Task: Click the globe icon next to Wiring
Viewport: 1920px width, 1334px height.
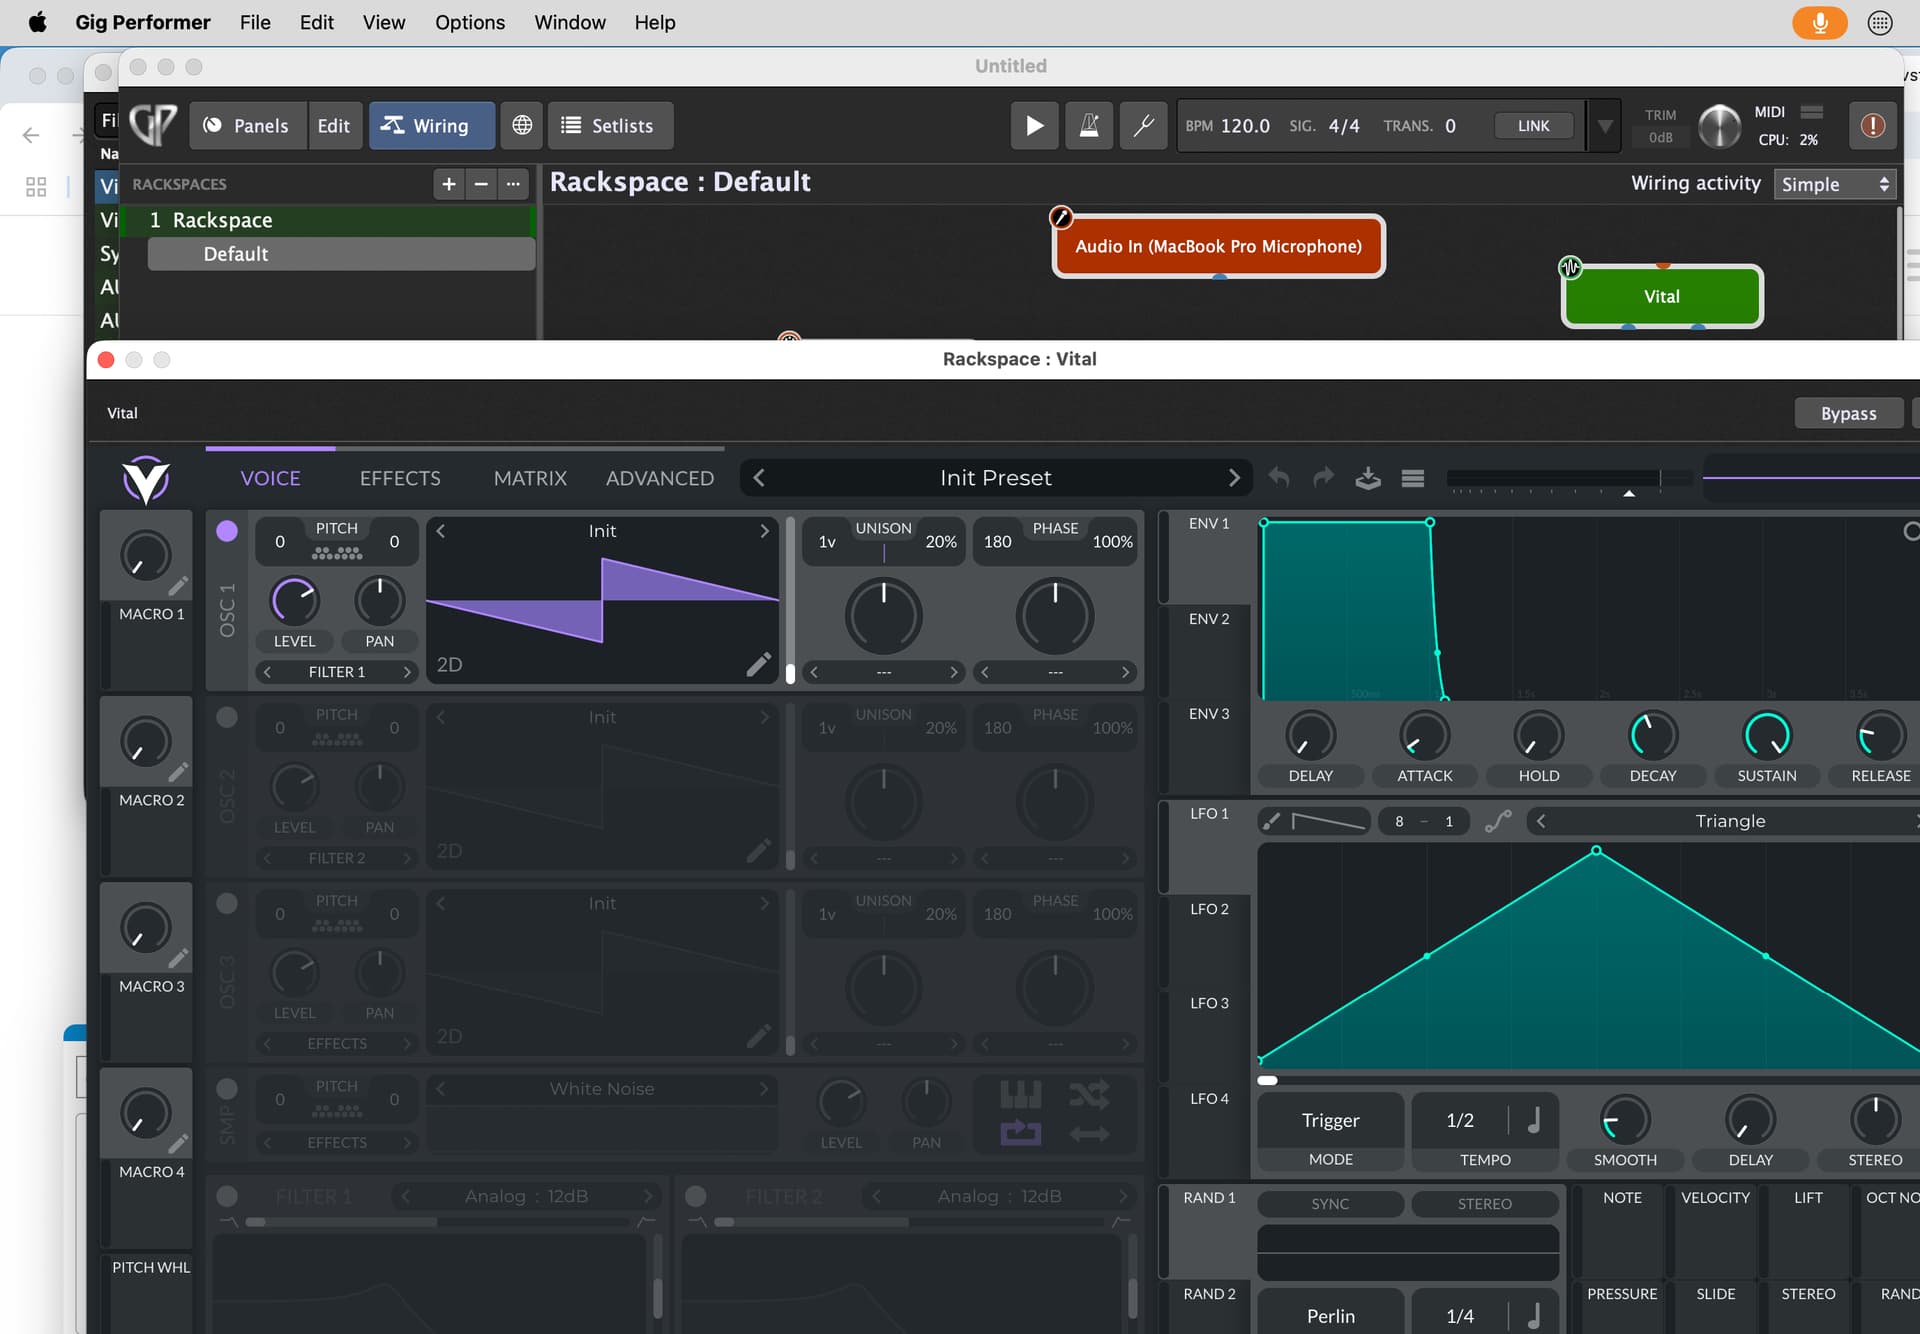Action: 522,126
